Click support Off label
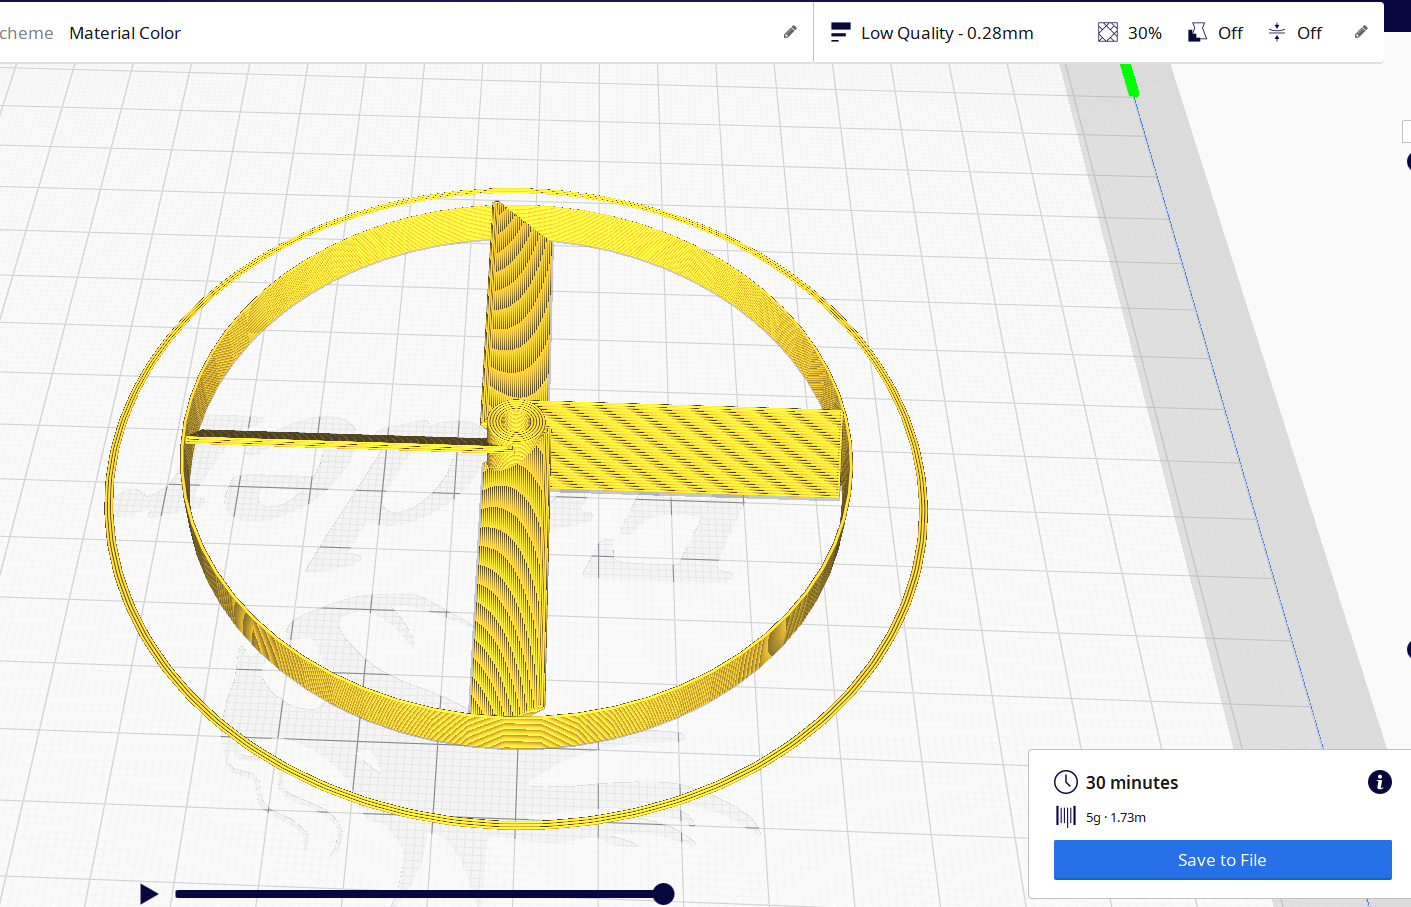Viewport: 1411px width, 907px height. click(1230, 33)
